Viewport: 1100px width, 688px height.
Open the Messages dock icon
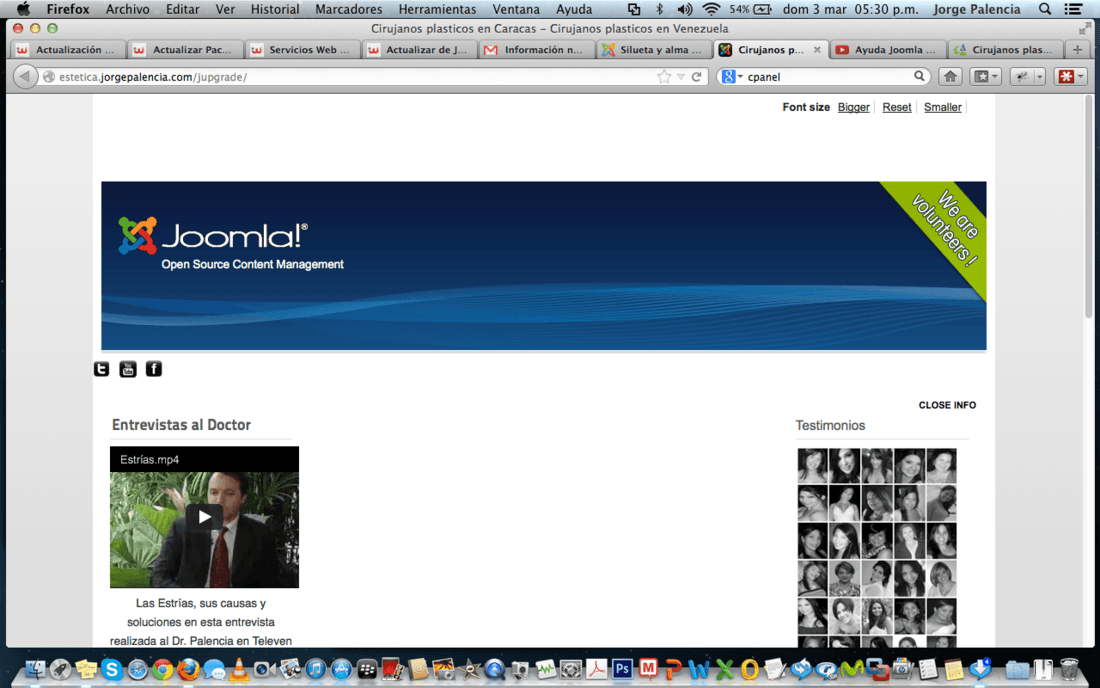point(214,670)
